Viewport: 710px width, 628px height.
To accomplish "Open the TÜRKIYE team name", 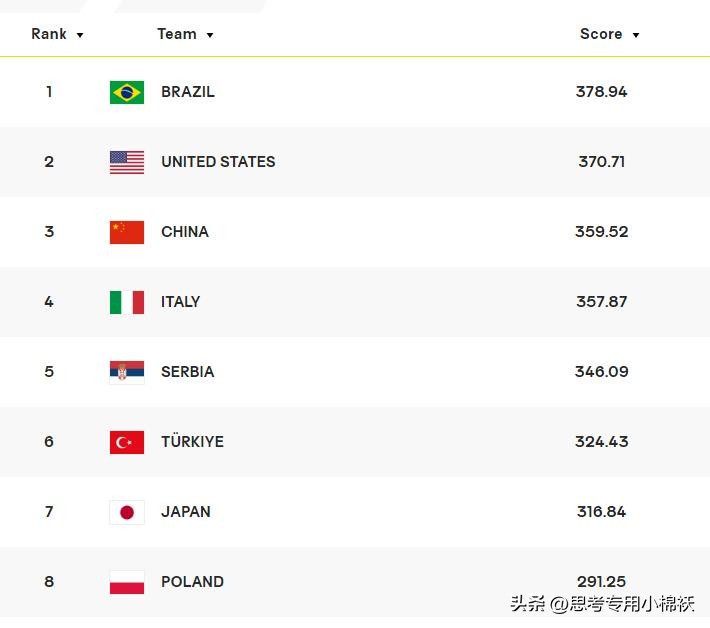I will click(x=192, y=442).
